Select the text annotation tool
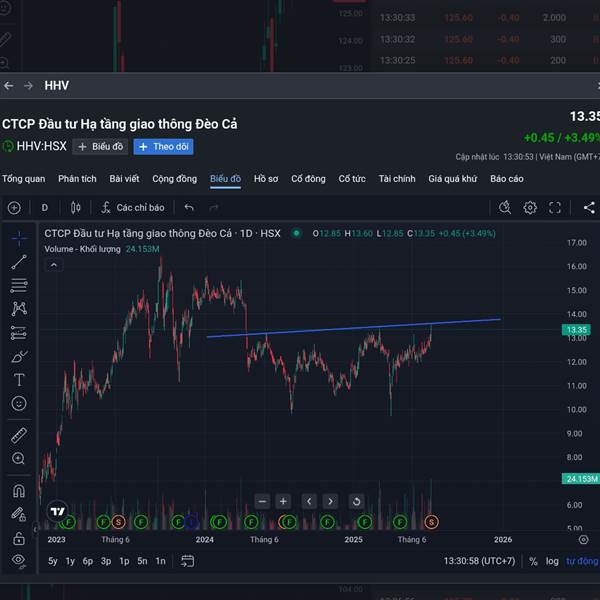This screenshot has height=600, width=600. coord(19,380)
